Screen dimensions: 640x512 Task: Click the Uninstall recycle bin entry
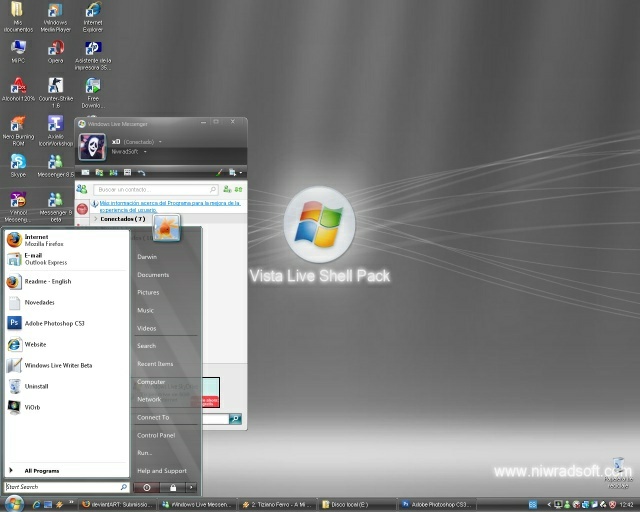click(x=67, y=386)
